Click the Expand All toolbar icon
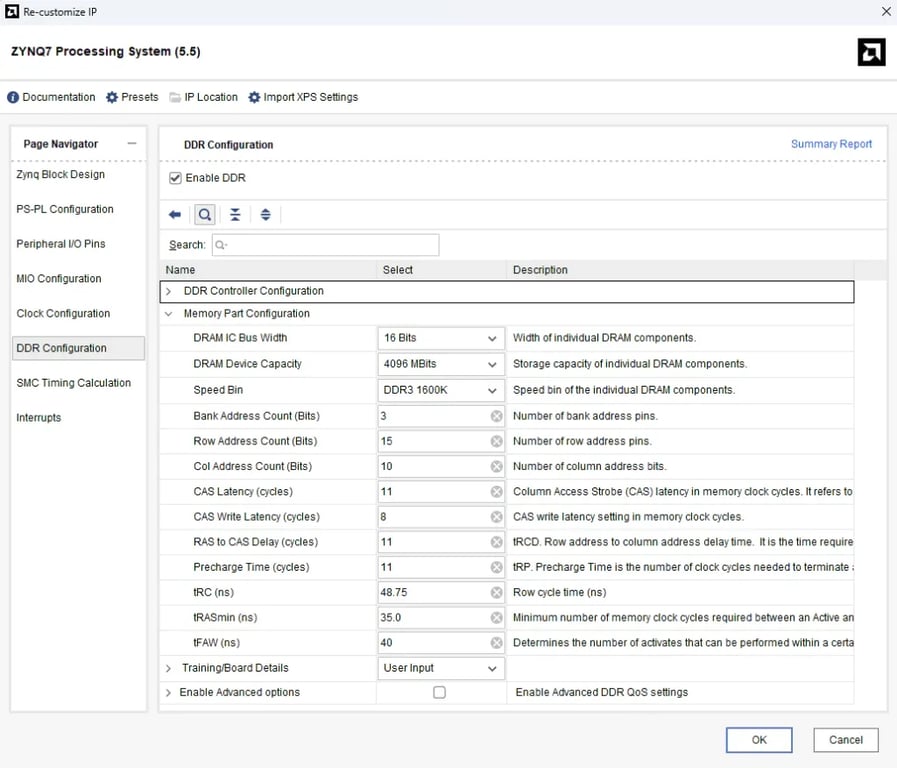 tap(265, 215)
